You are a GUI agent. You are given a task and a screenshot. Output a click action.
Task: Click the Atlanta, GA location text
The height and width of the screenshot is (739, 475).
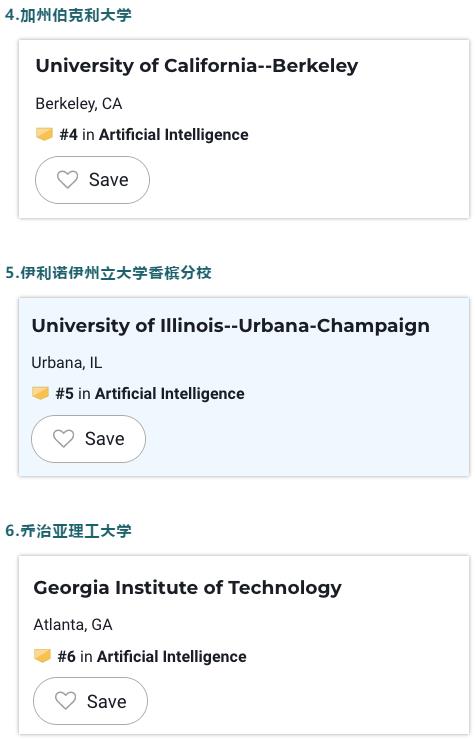(x=73, y=625)
